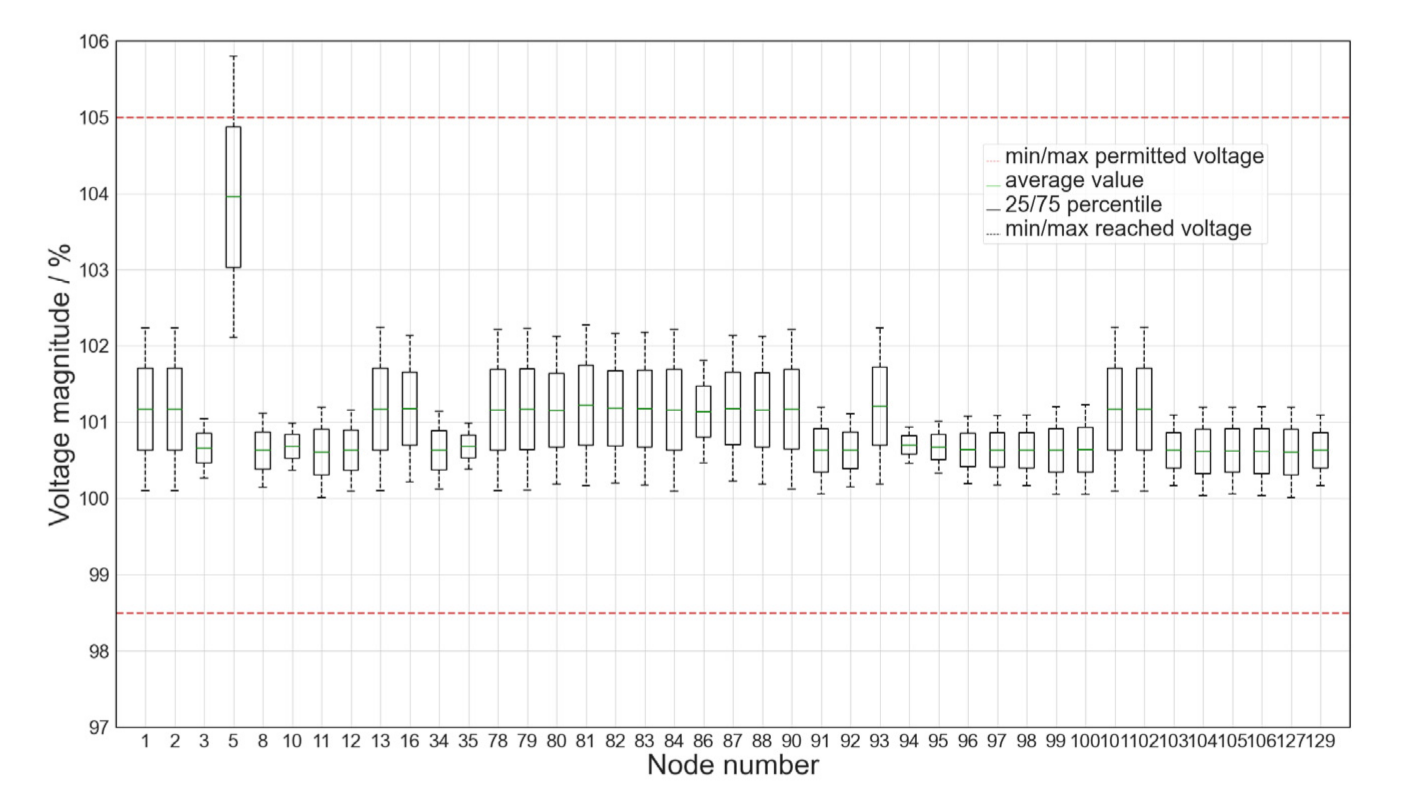Click x-axis node label 91

(821, 742)
